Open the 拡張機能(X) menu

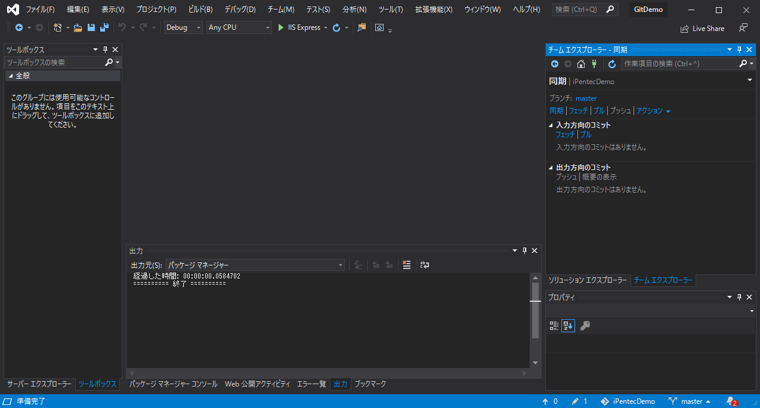(434, 10)
